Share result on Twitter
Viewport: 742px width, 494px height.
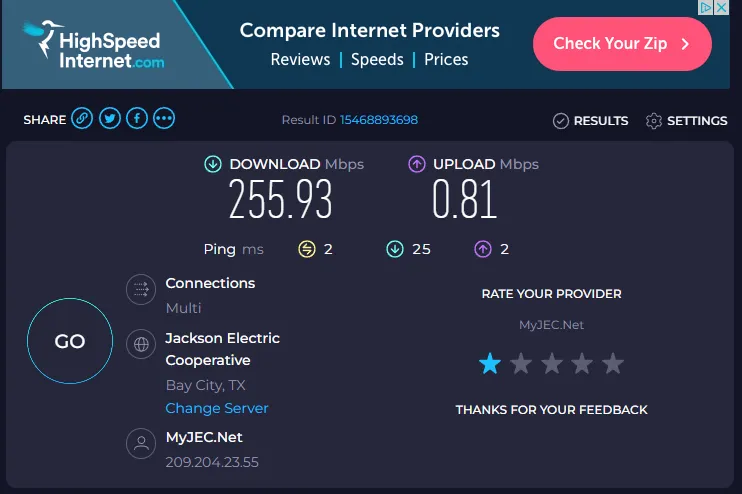coord(110,119)
